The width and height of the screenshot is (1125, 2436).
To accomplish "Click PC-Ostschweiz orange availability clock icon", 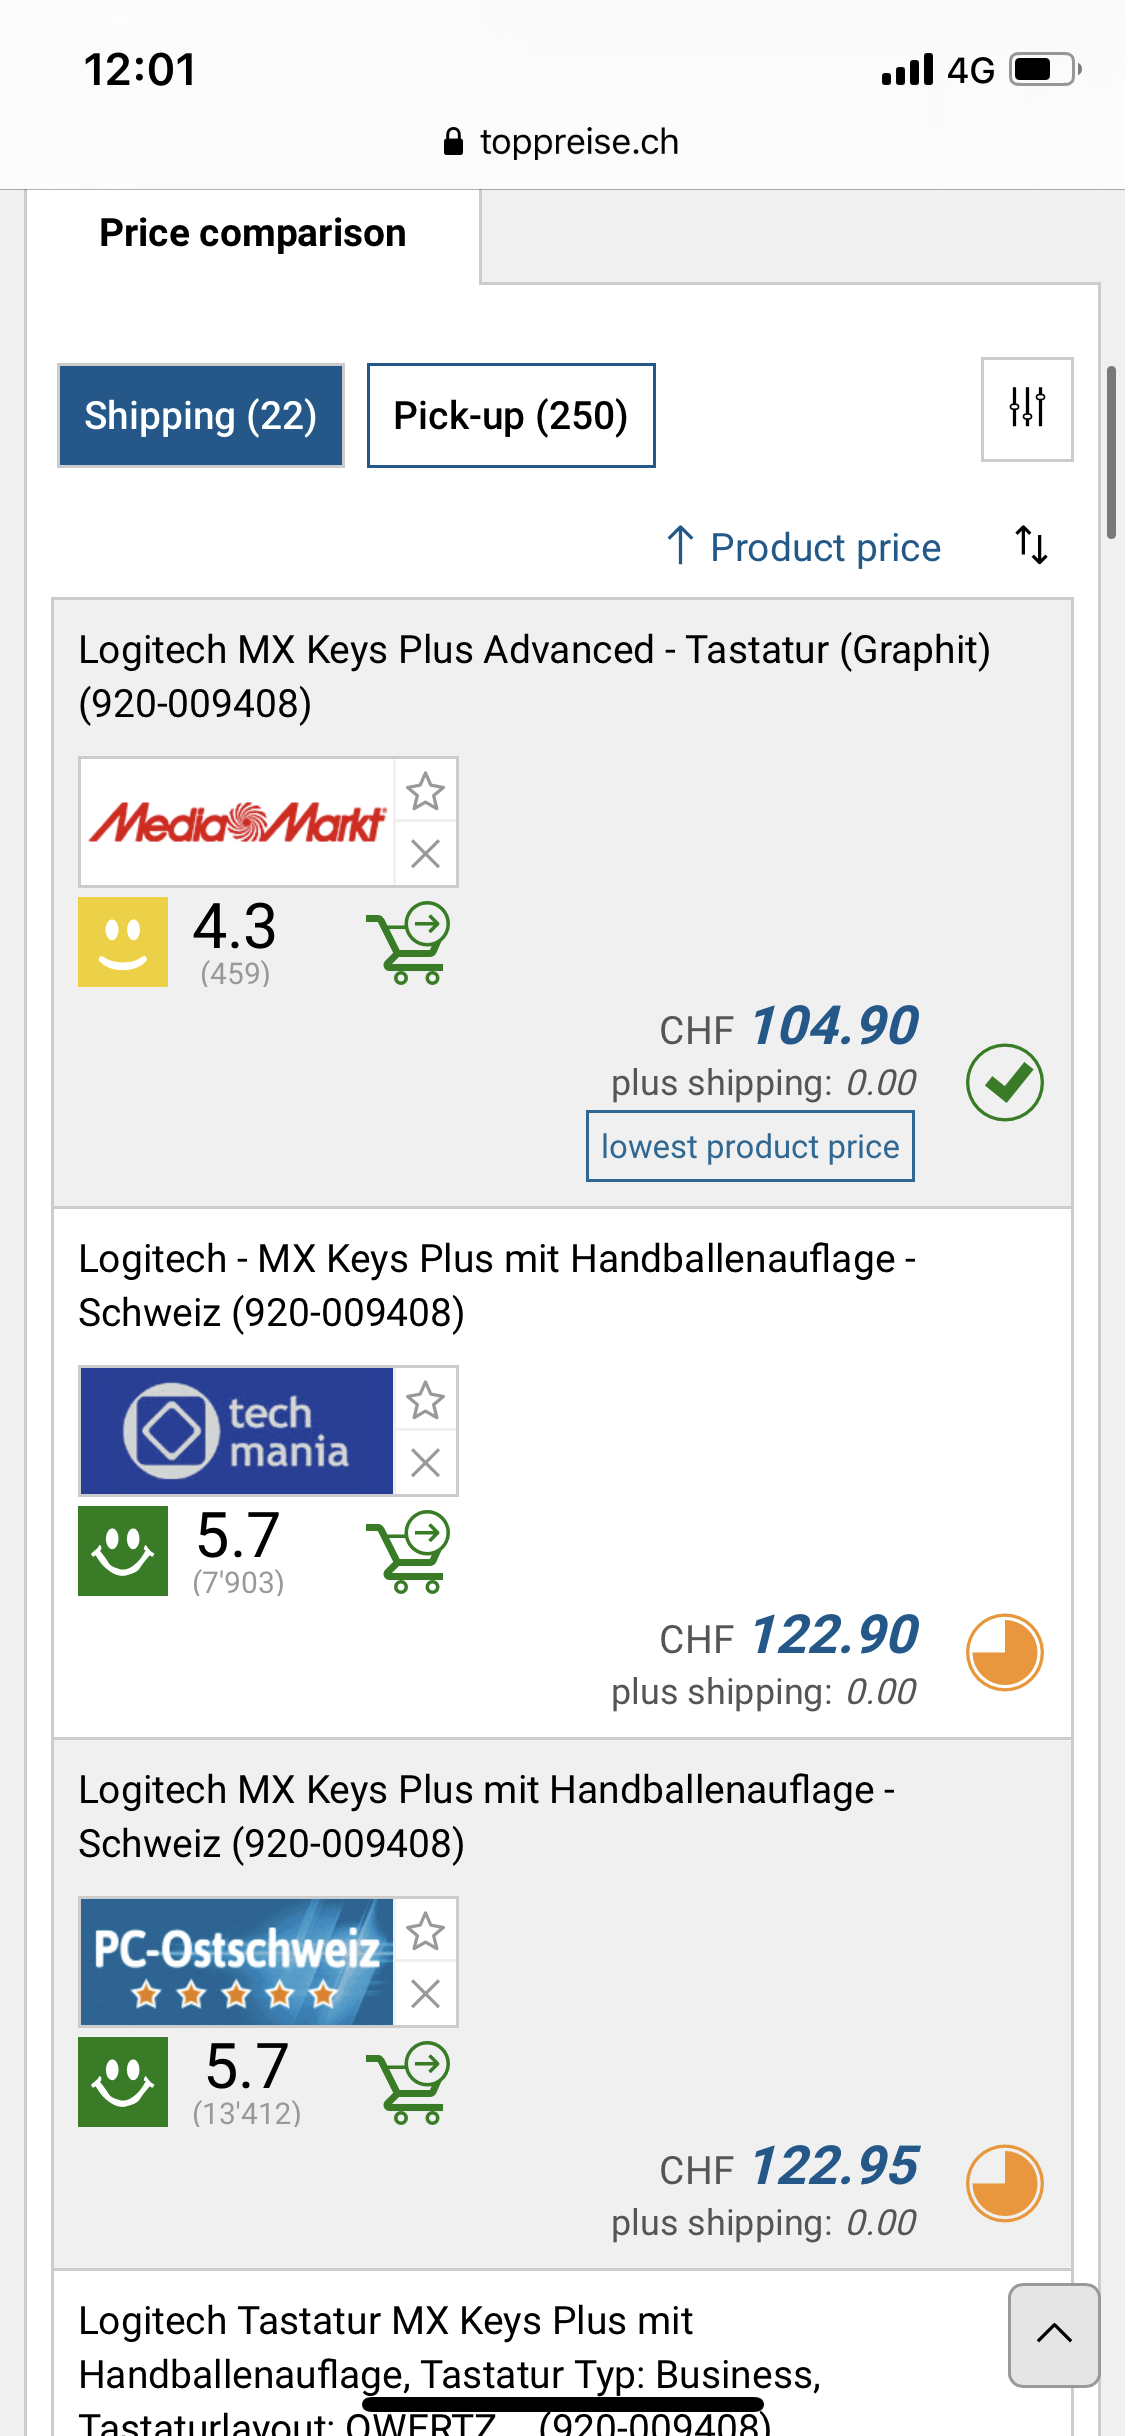I will (x=1004, y=2183).
